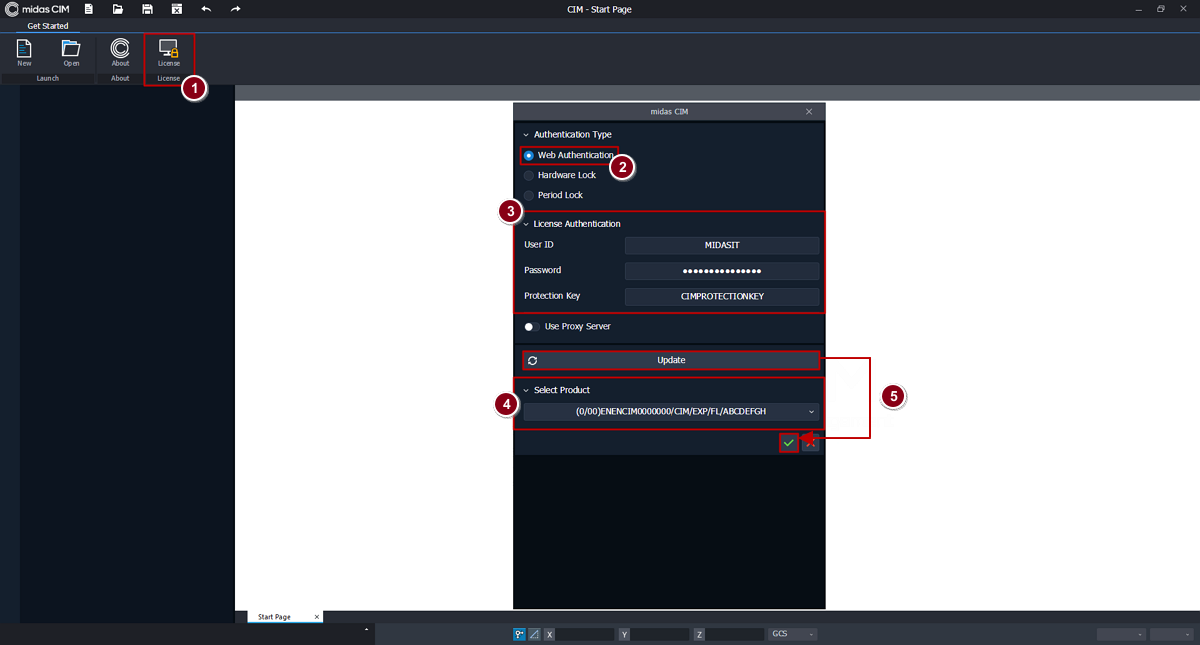Click the Update button

coord(671,360)
